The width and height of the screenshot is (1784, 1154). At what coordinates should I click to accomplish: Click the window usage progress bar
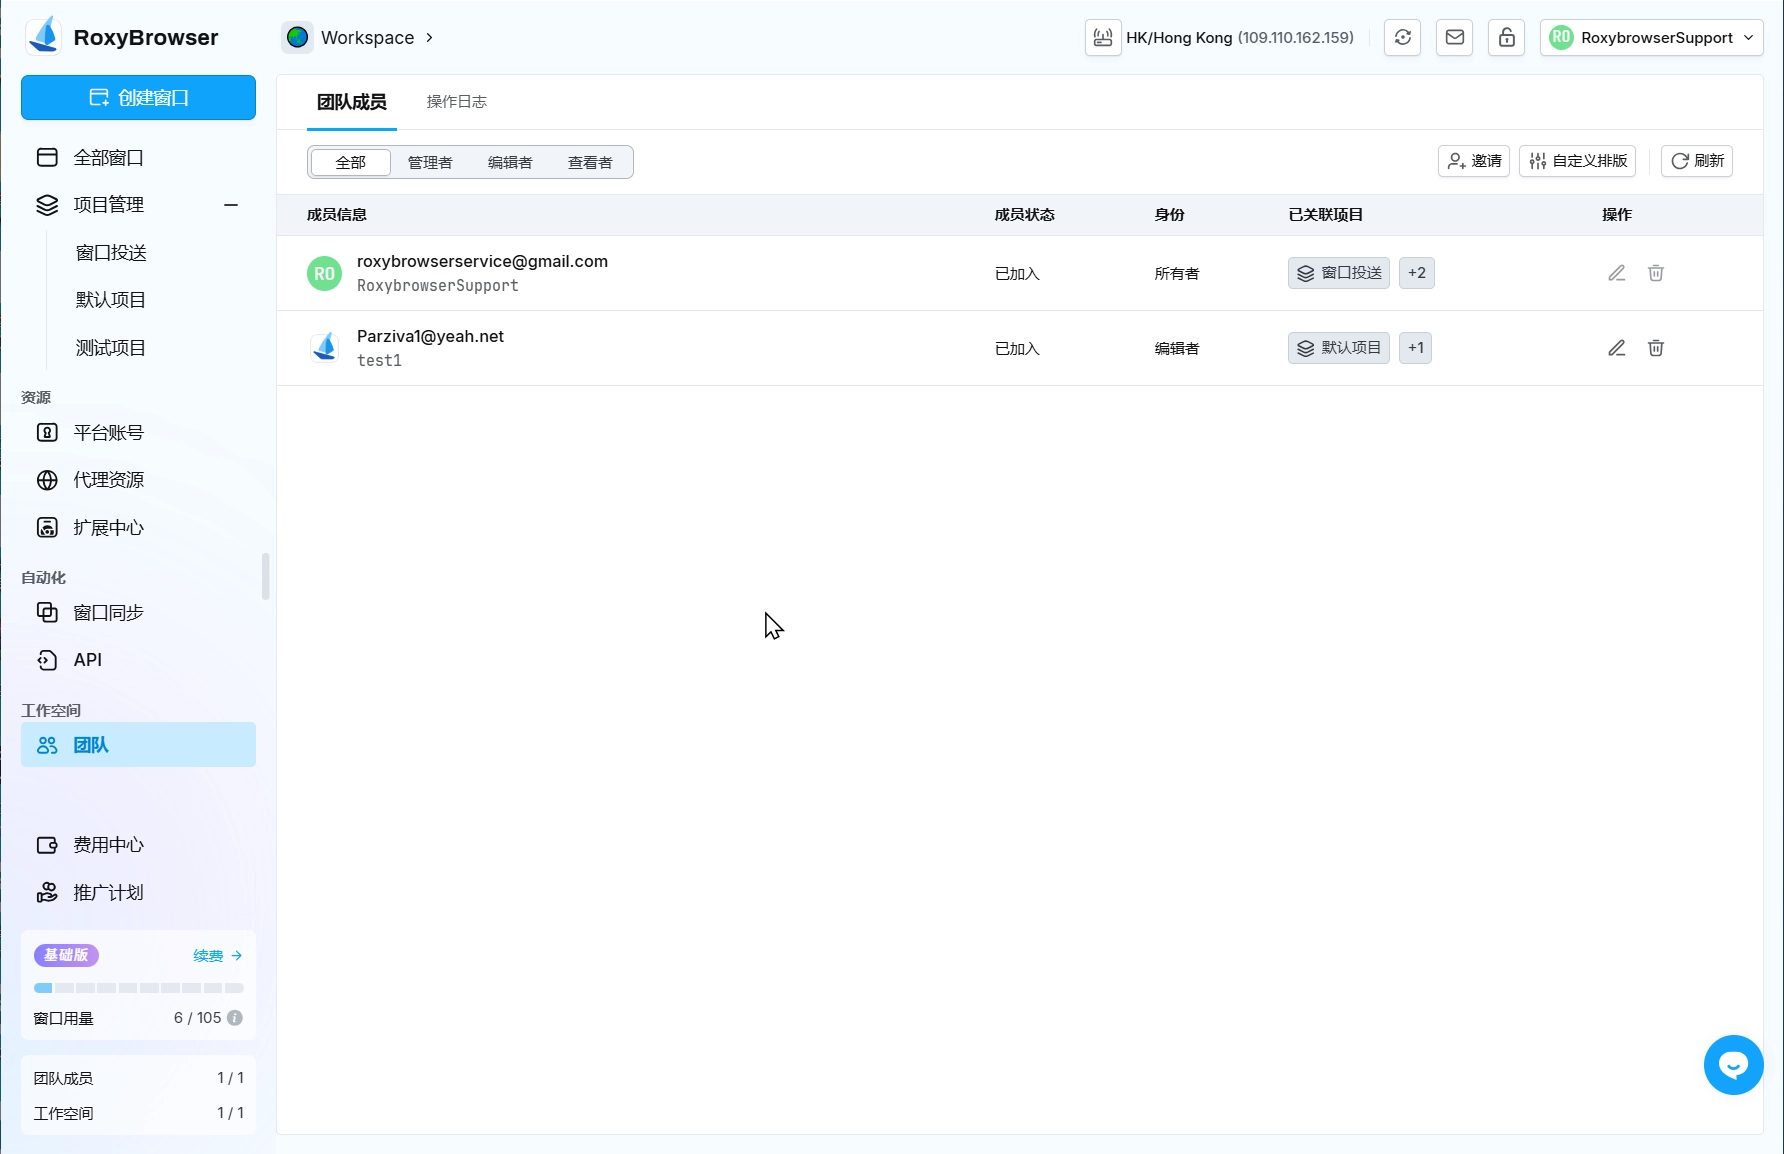coord(138,988)
